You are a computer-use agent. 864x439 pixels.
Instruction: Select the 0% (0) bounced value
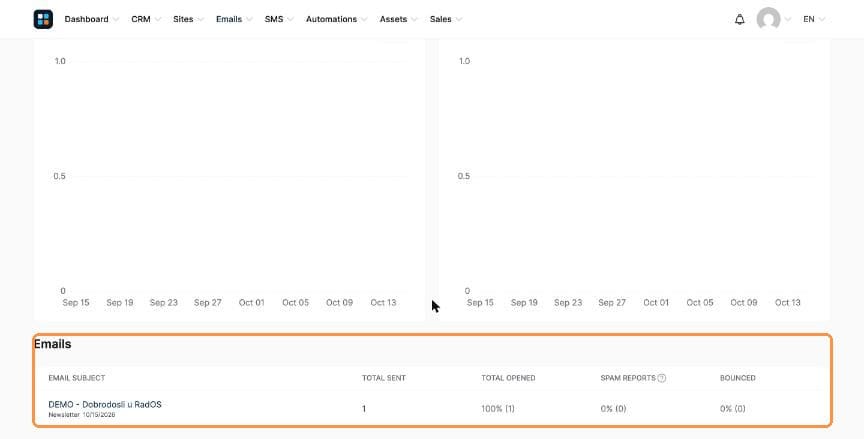click(732, 409)
